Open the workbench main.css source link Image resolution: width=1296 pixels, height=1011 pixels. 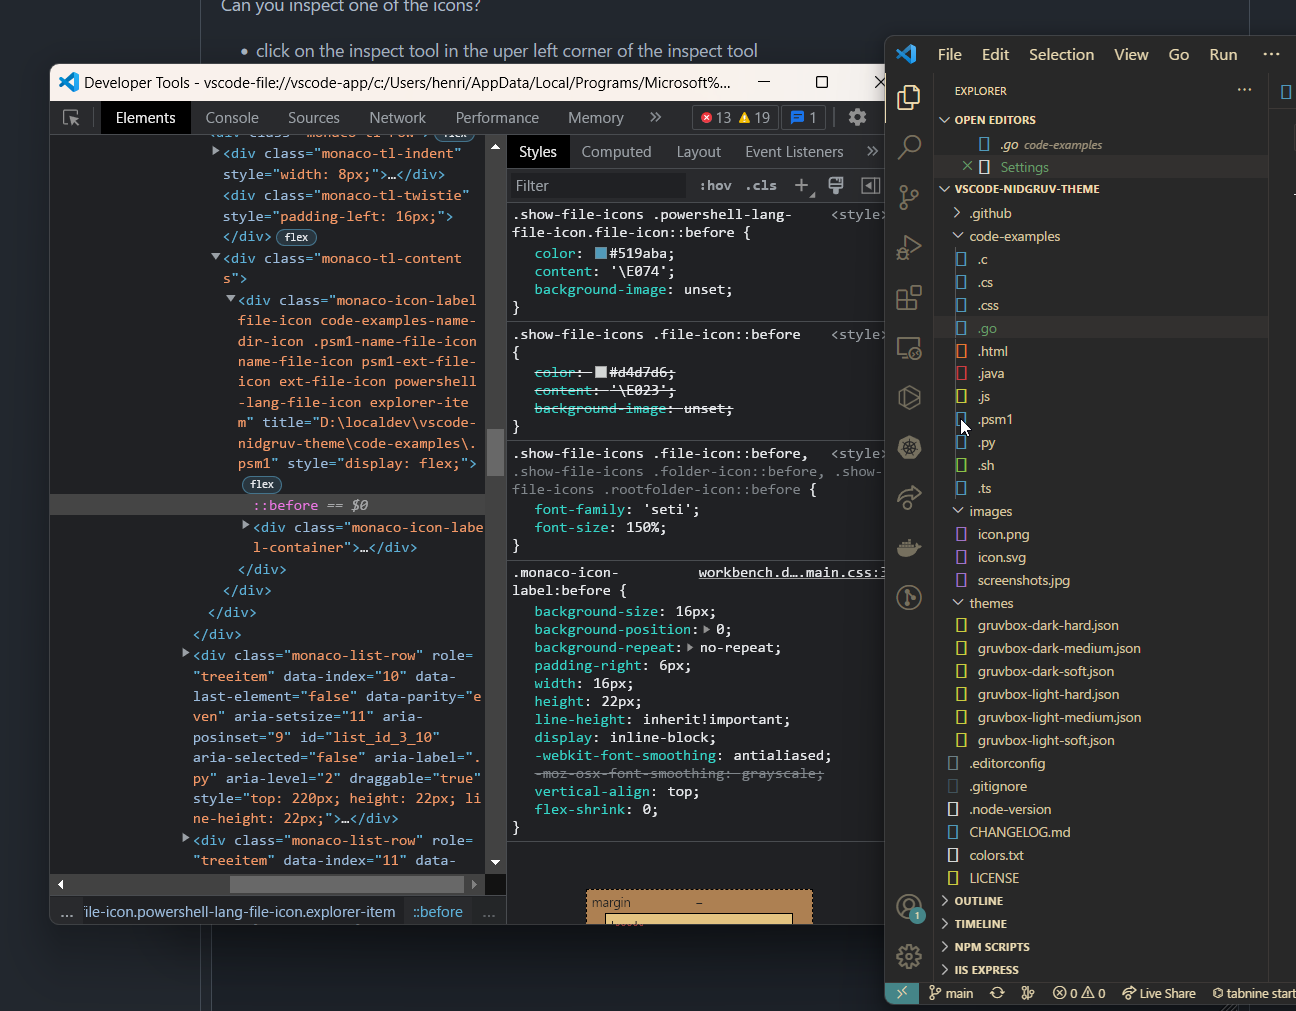pyautogui.click(x=790, y=572)
